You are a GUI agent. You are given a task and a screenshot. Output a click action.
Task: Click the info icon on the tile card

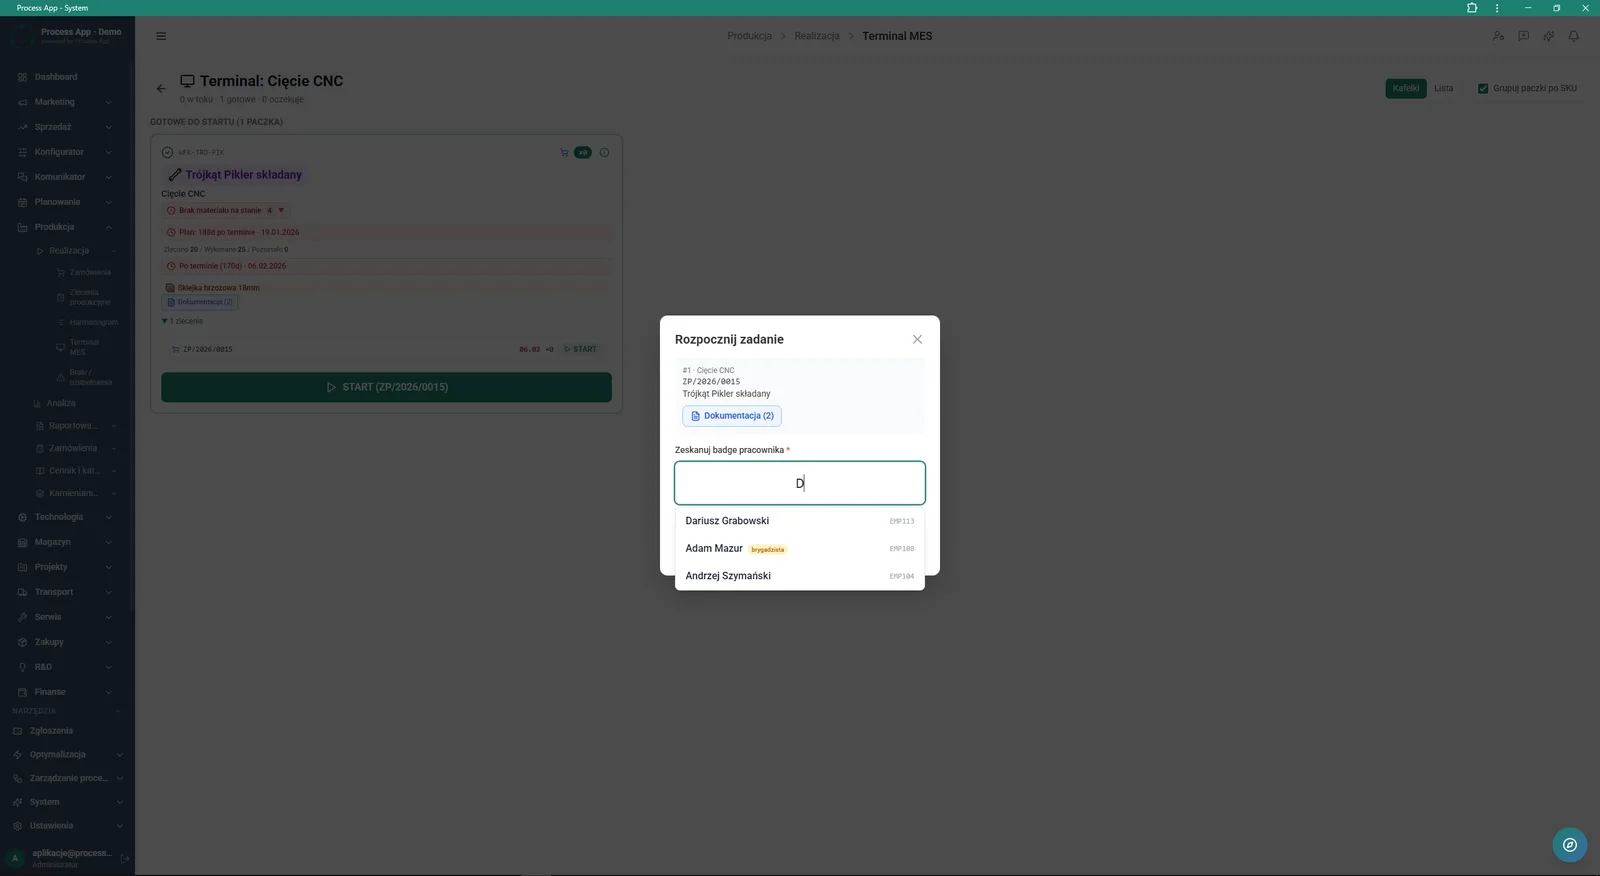[x=604, y=153]
